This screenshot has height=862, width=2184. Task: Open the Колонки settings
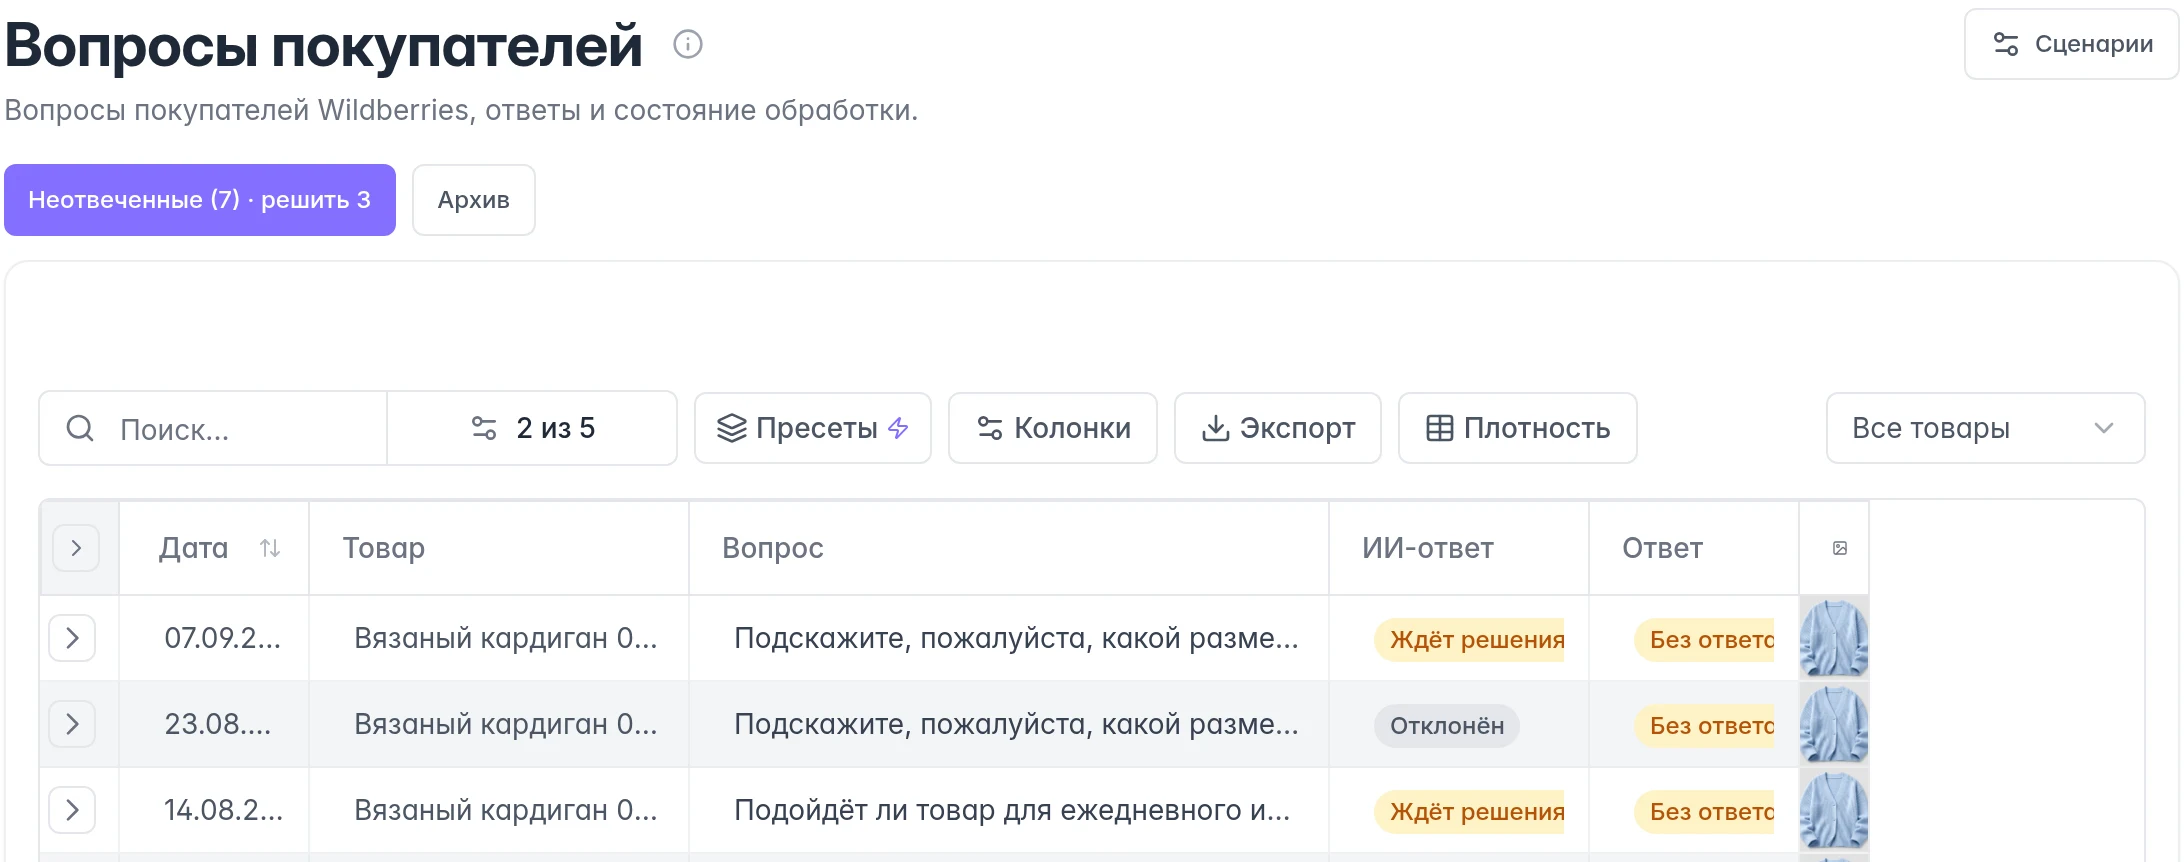point(1053,428)
